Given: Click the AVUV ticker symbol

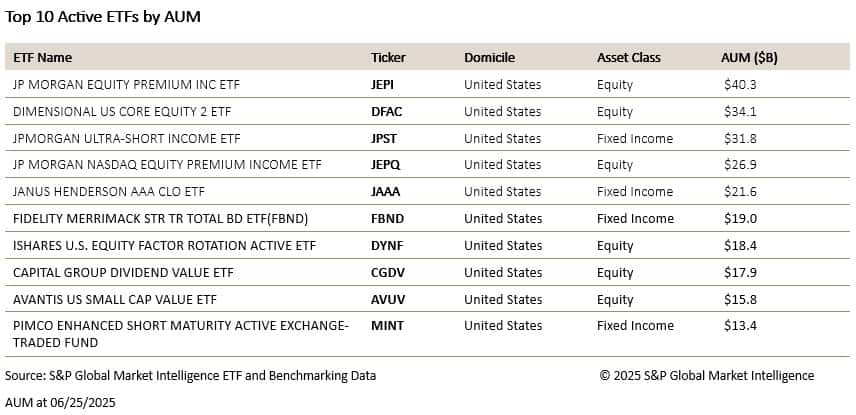Looking at the screenshot, I should 387,299.
